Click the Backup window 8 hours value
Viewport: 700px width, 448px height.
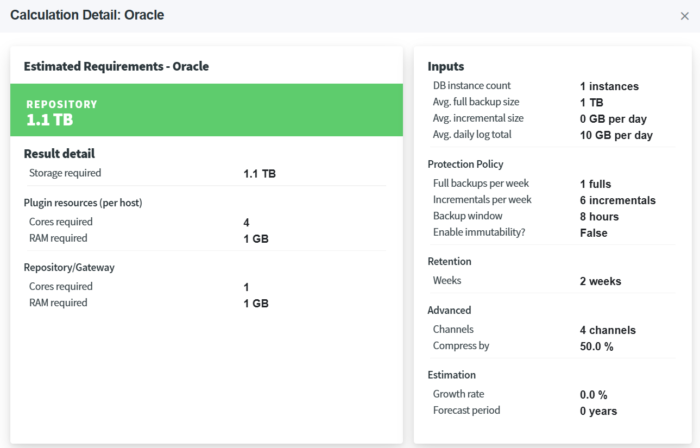(600, 216)
